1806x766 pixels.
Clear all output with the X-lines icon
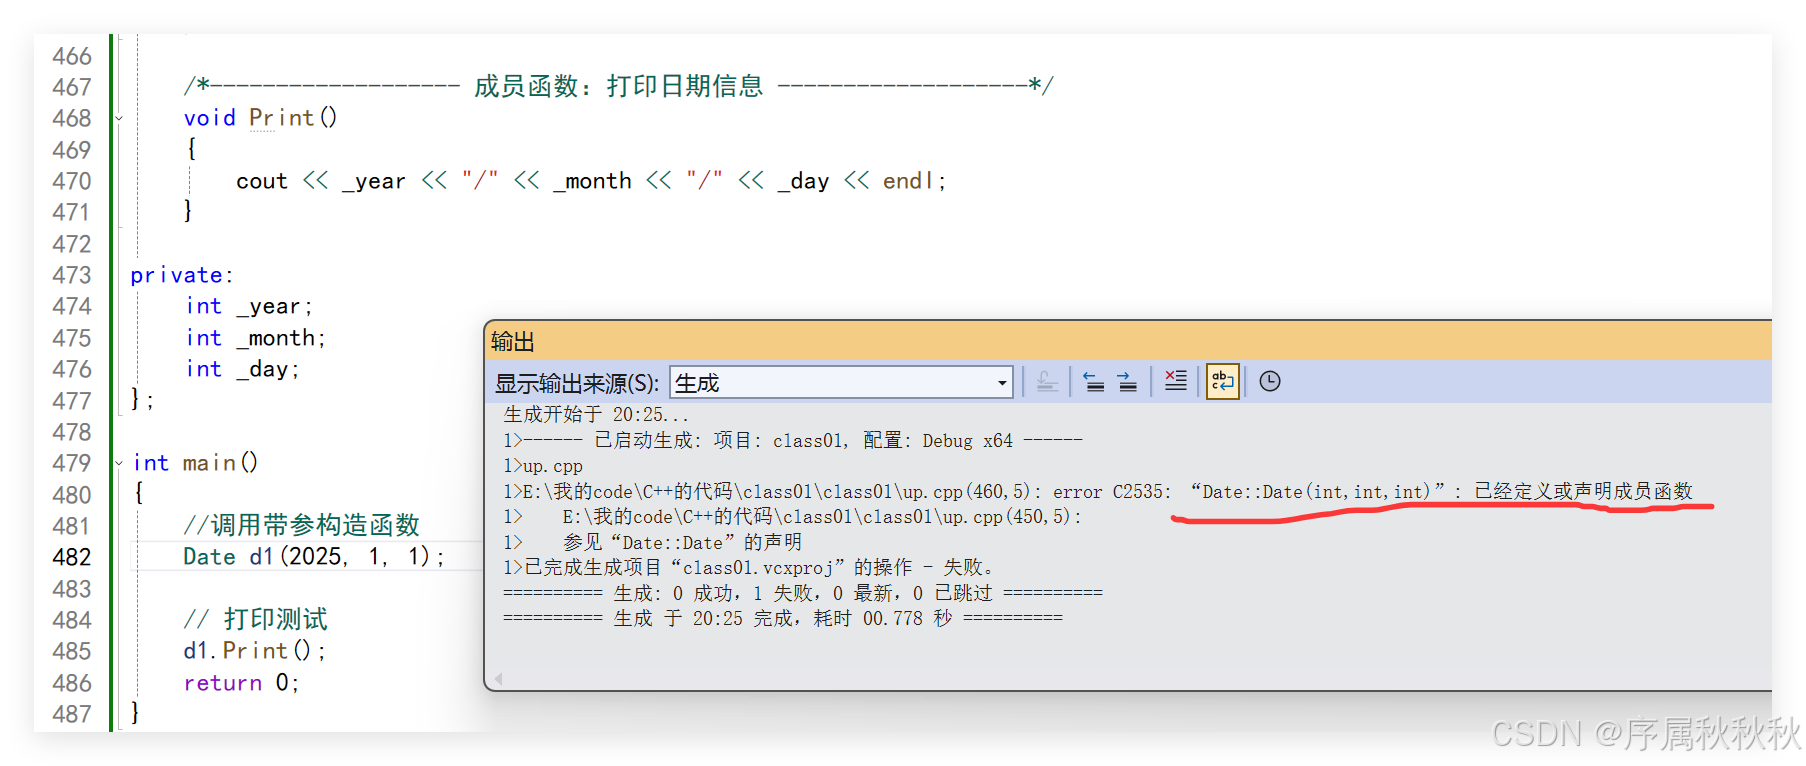pyautogui.click(x=1176, y=381)
